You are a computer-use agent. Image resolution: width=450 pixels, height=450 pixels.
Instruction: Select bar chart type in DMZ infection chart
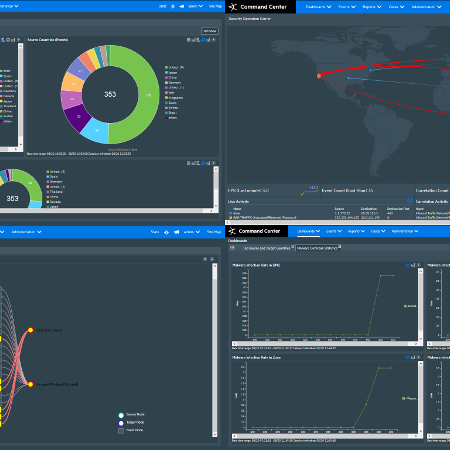pyautogui.click(x=413, y=265)
